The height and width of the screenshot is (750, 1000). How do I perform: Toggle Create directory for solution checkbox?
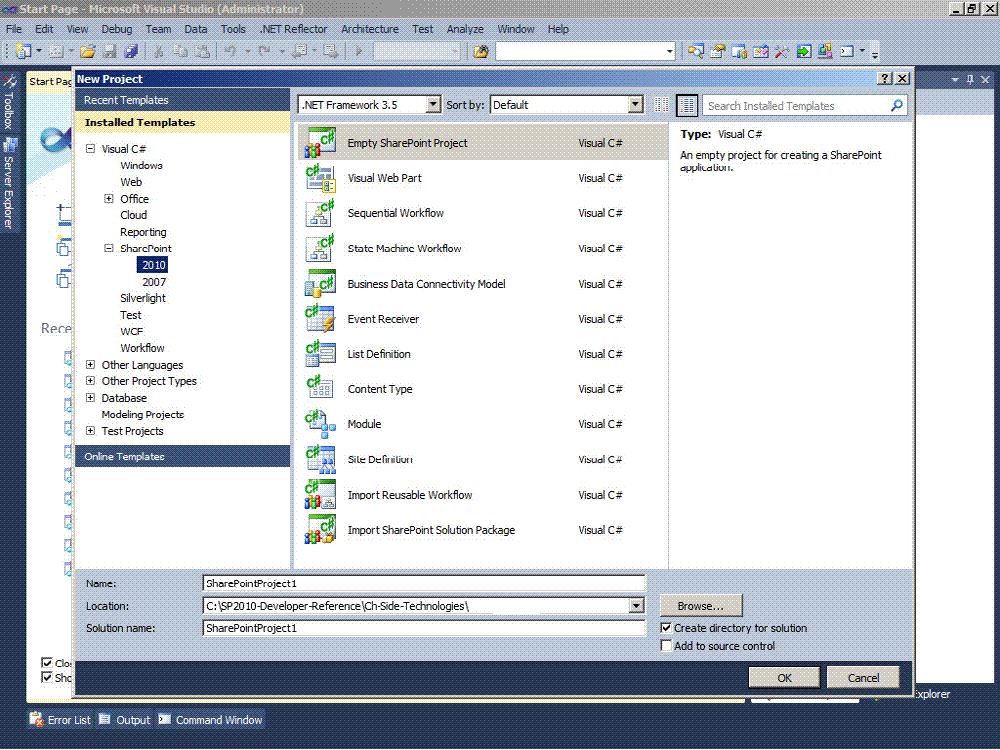(666, 628)
